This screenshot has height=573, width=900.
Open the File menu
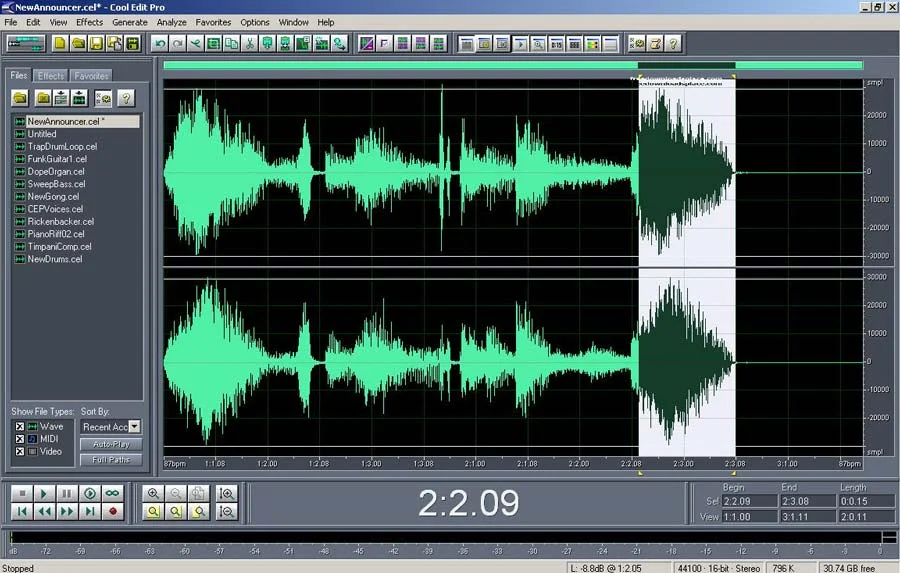coord(11,22)
